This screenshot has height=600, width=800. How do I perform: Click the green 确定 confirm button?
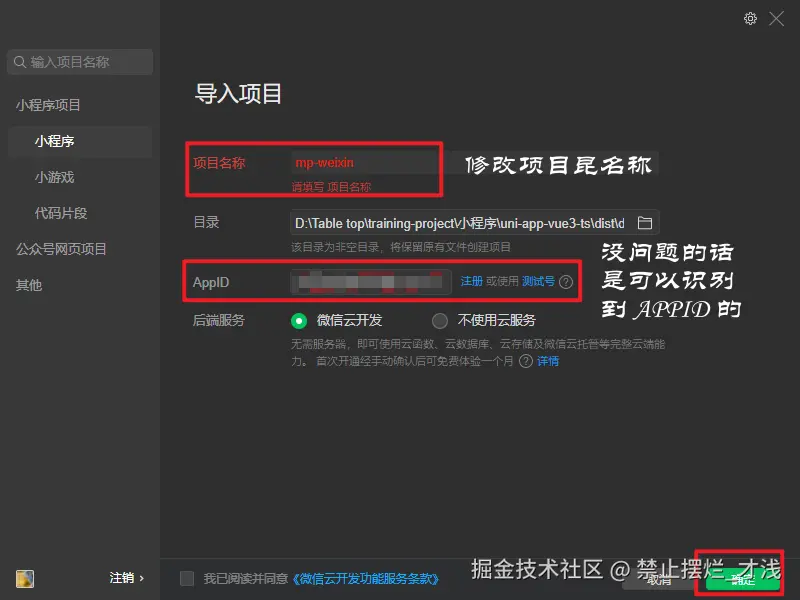[742, 580]
